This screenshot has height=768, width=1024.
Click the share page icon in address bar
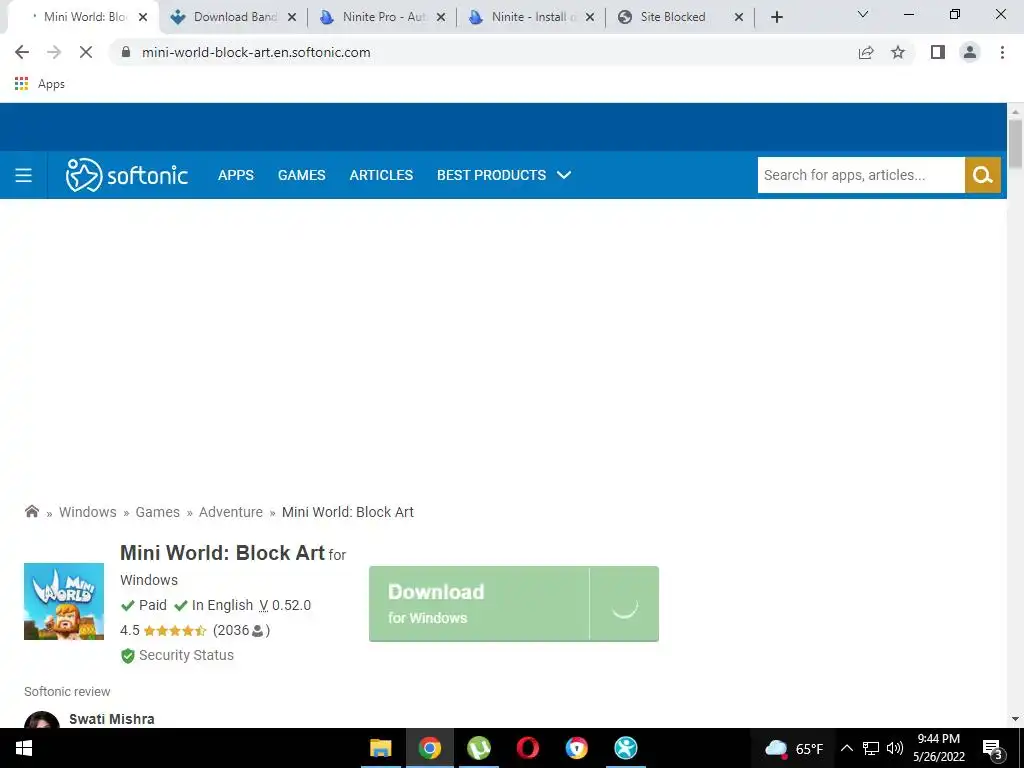[866, 52]
